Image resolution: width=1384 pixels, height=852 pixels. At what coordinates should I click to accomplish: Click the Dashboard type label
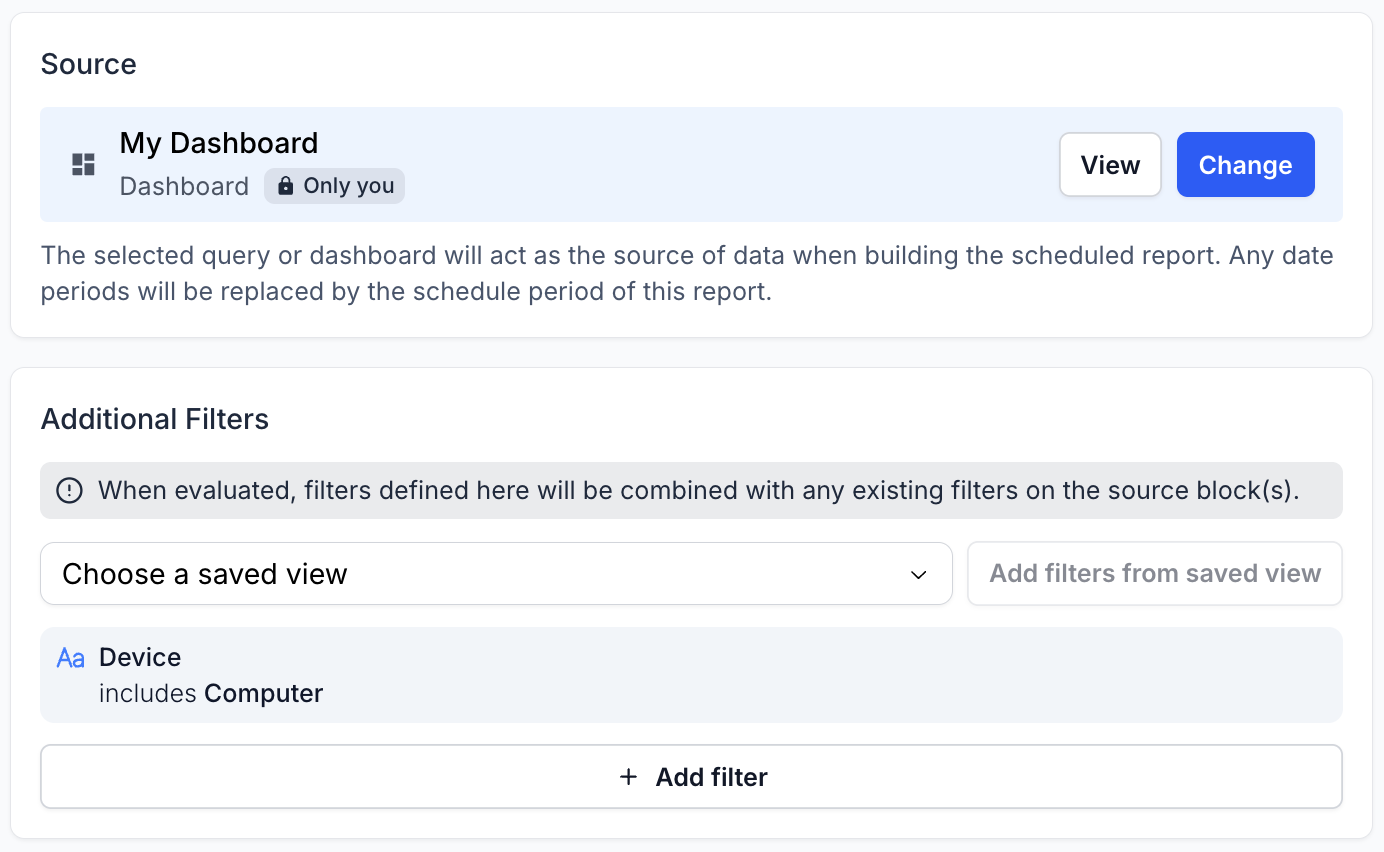(x=184, y=187)
